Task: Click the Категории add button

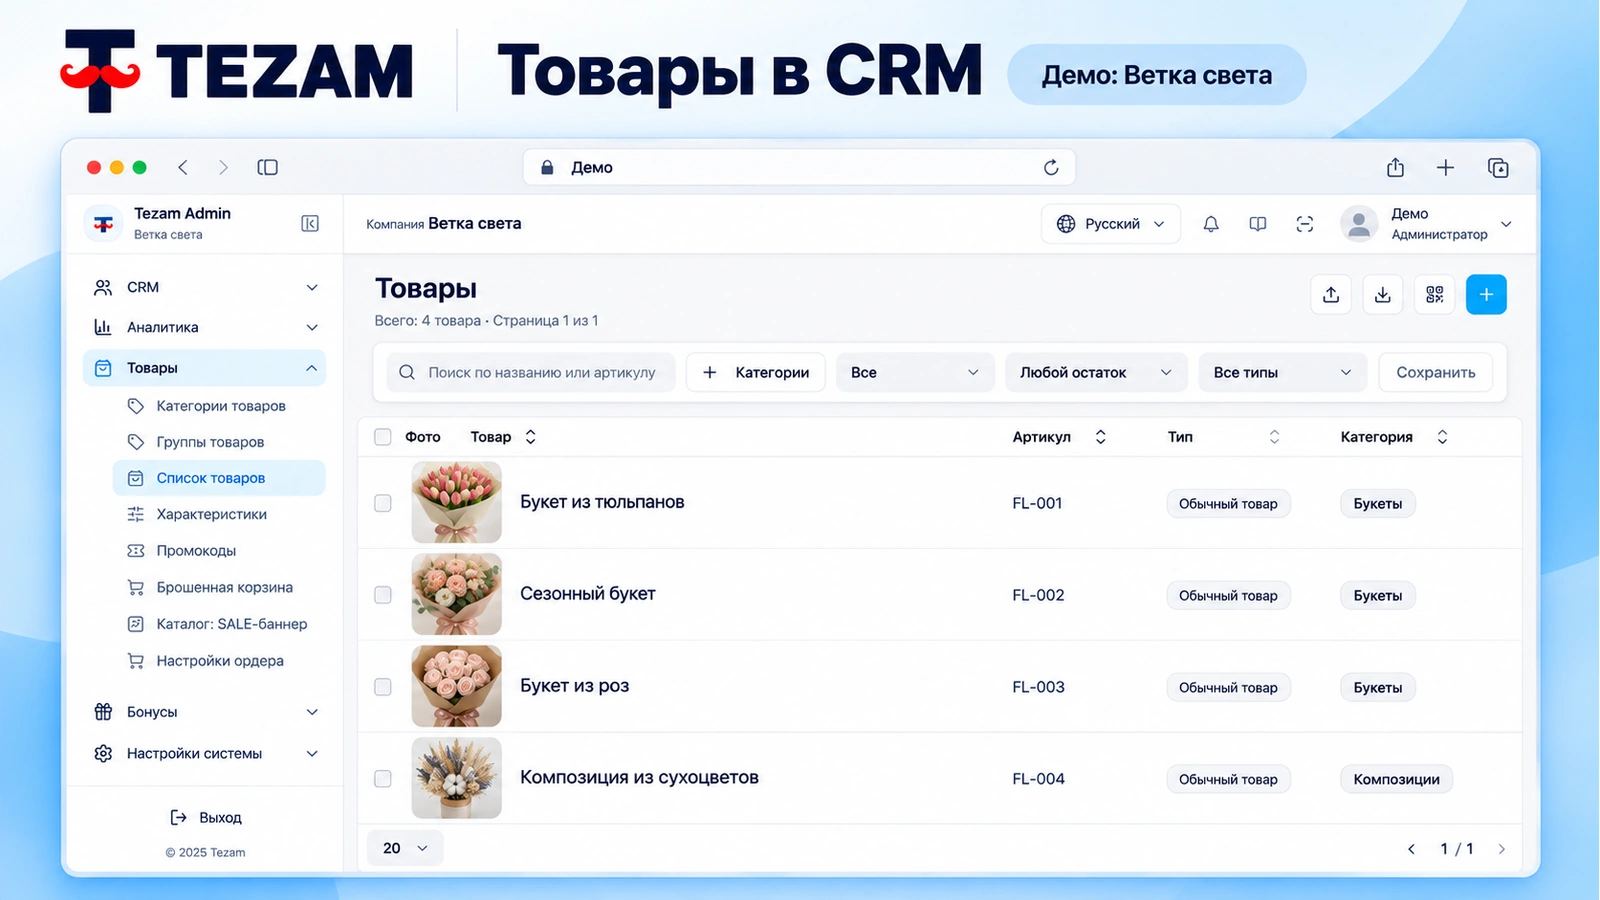Action: coord(756,372)
